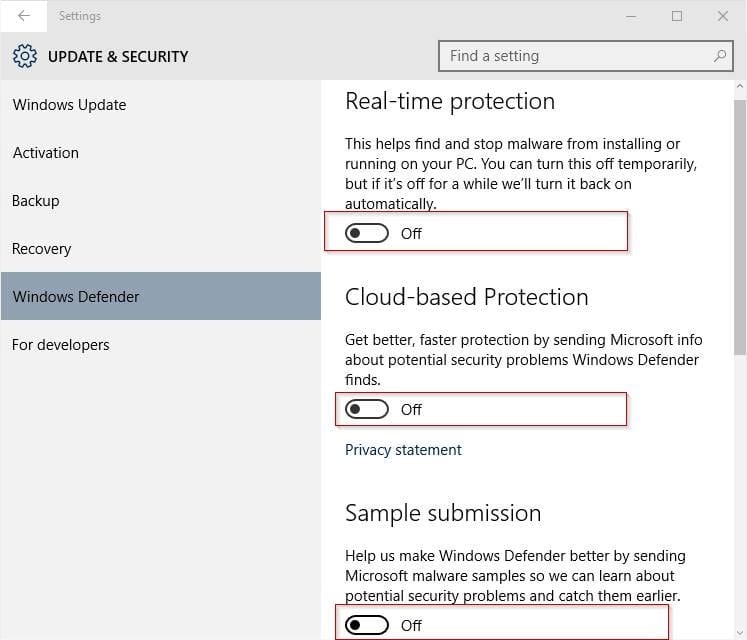The width and height of the screenshot is (747, 640).
Task: Click the UPDATE & SECURITY title
Action: pyautogui.click(x=118, y=56)
